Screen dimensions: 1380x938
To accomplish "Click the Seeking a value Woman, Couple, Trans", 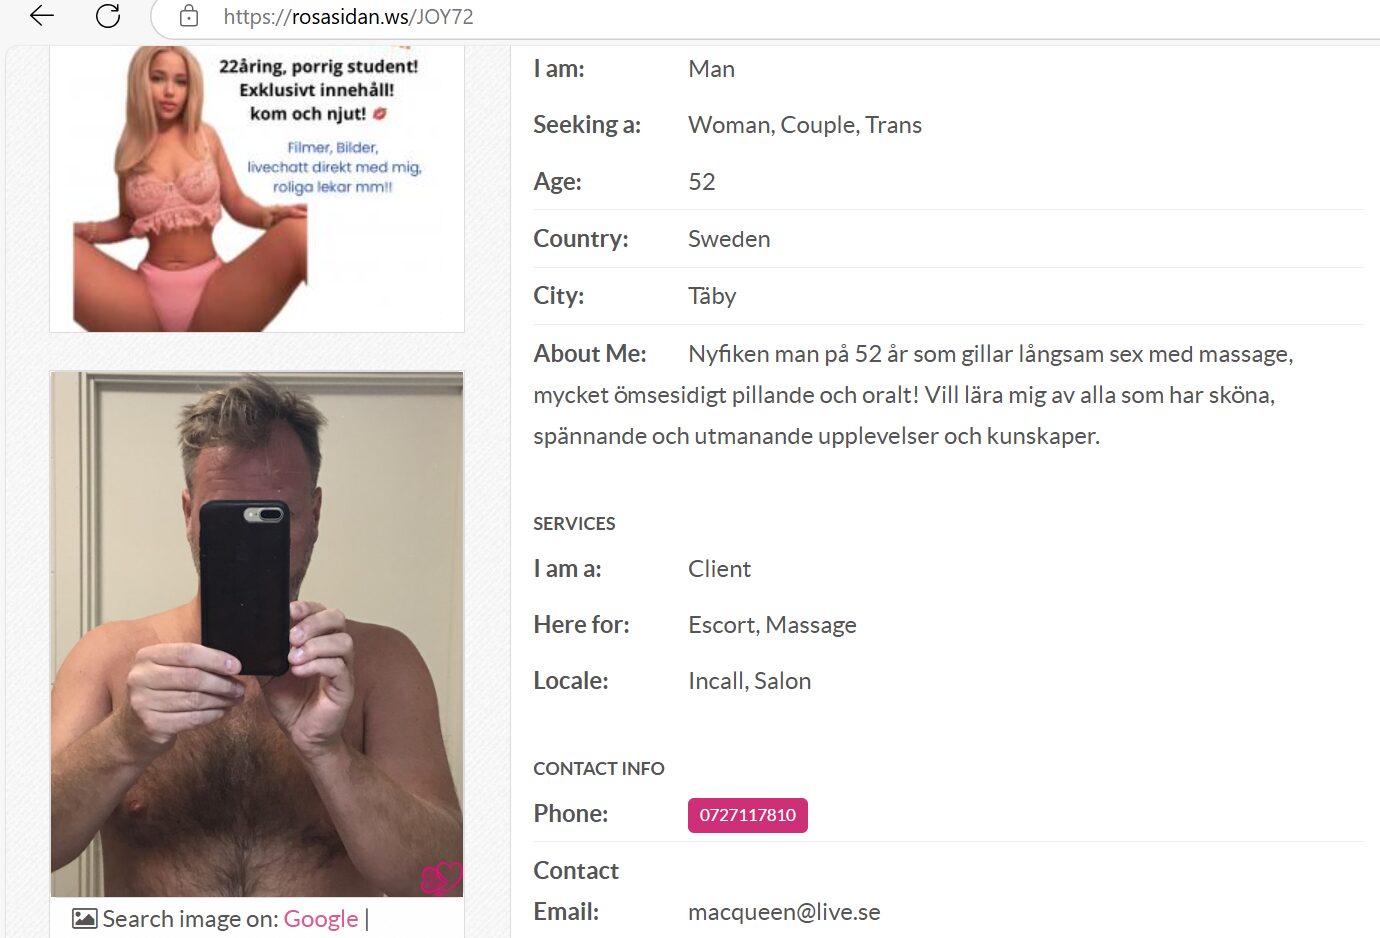I will (x=805, y=125).
